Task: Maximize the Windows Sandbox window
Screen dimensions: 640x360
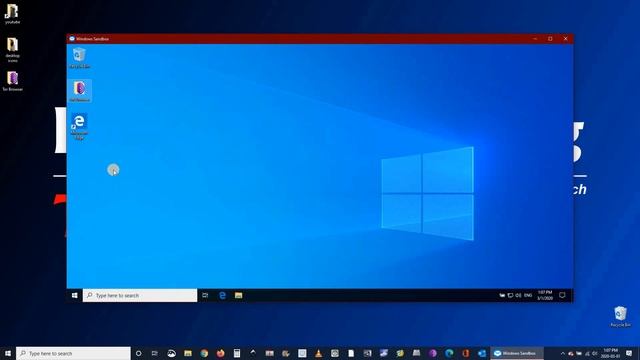Action: [x=550, y=39]
